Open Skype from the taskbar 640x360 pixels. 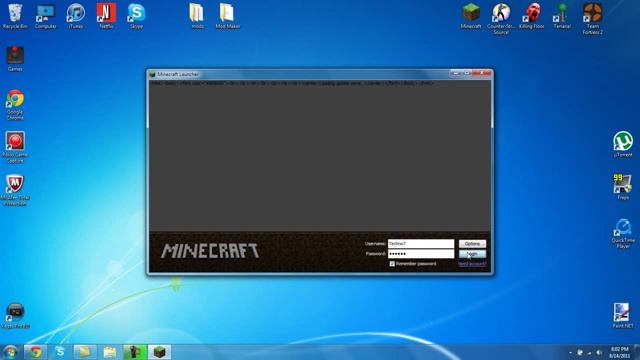click(60, 352)
